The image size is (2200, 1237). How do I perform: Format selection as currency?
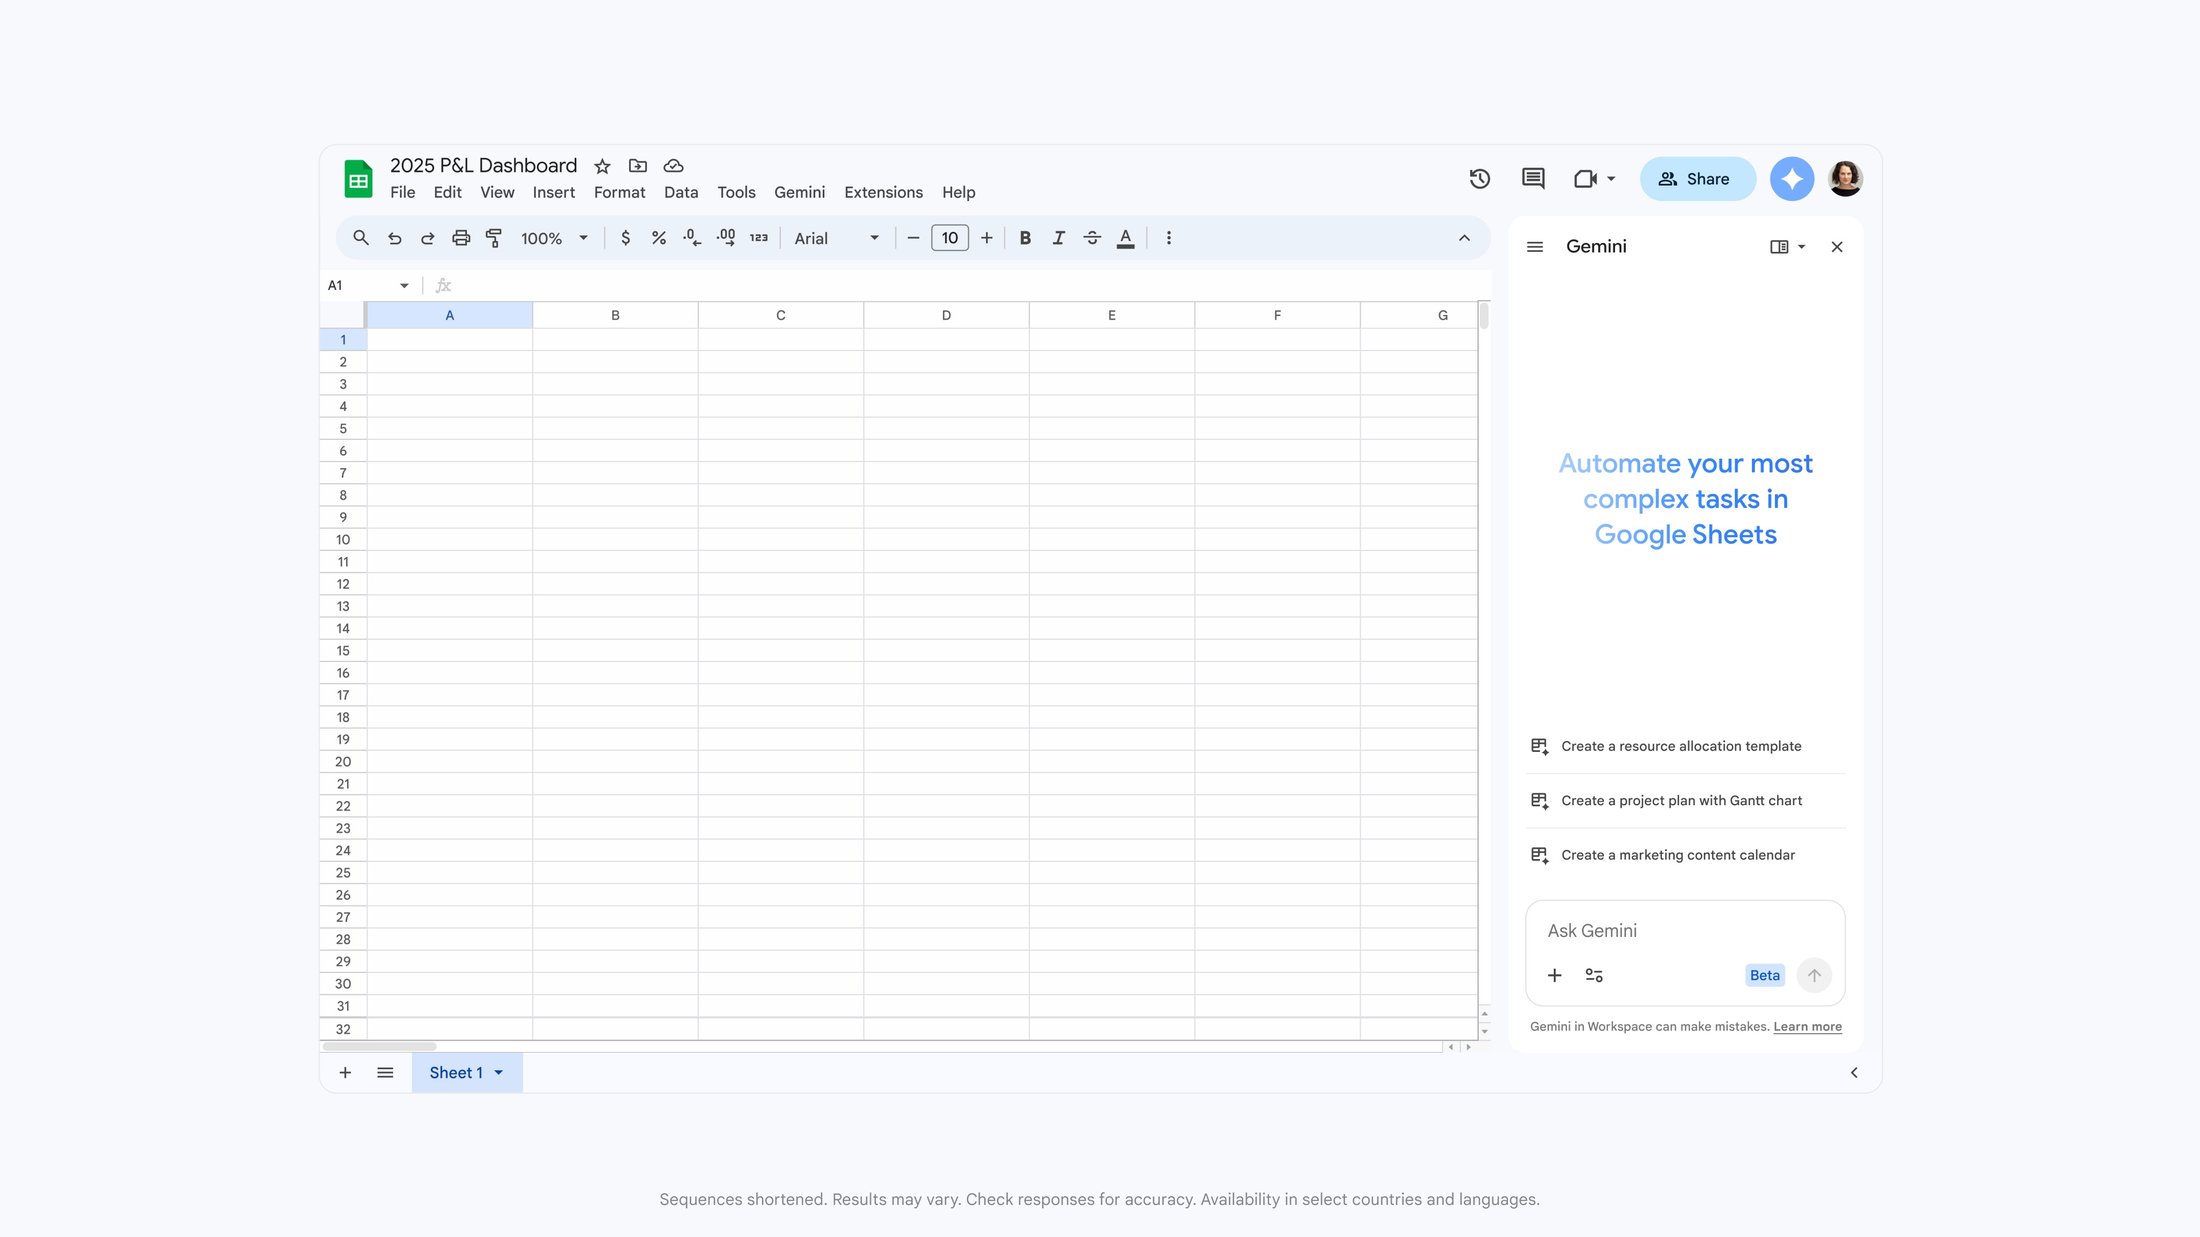(626, 238)
